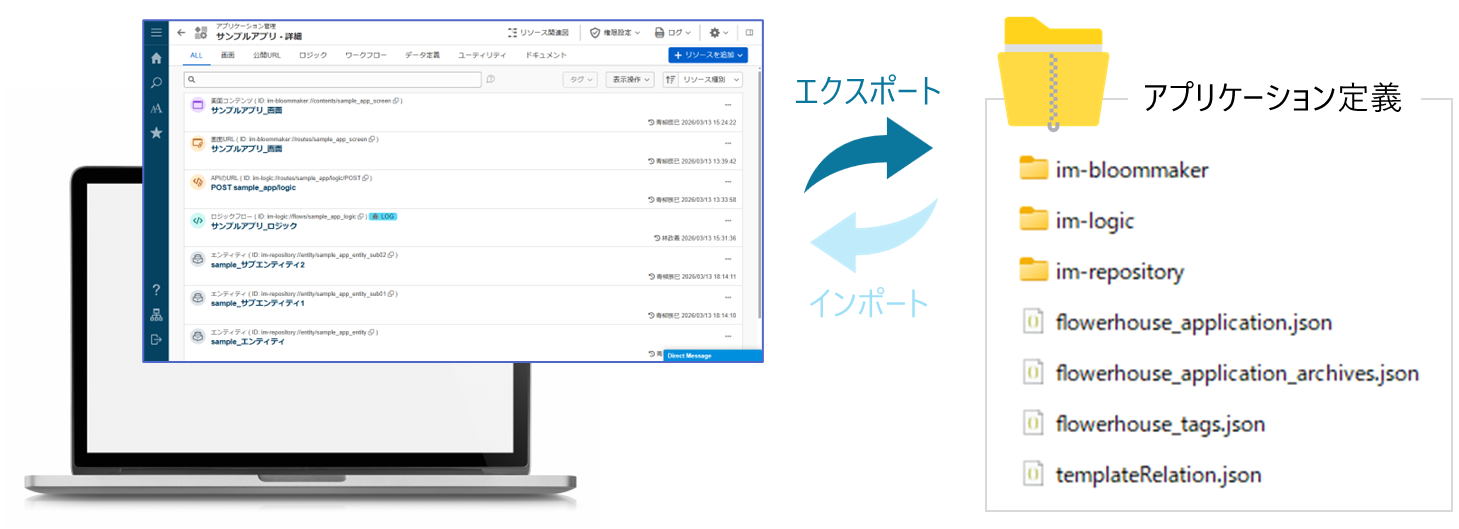Expand the 権限設定 dropdown
The image size is (1459, 529).
(616, 32)
